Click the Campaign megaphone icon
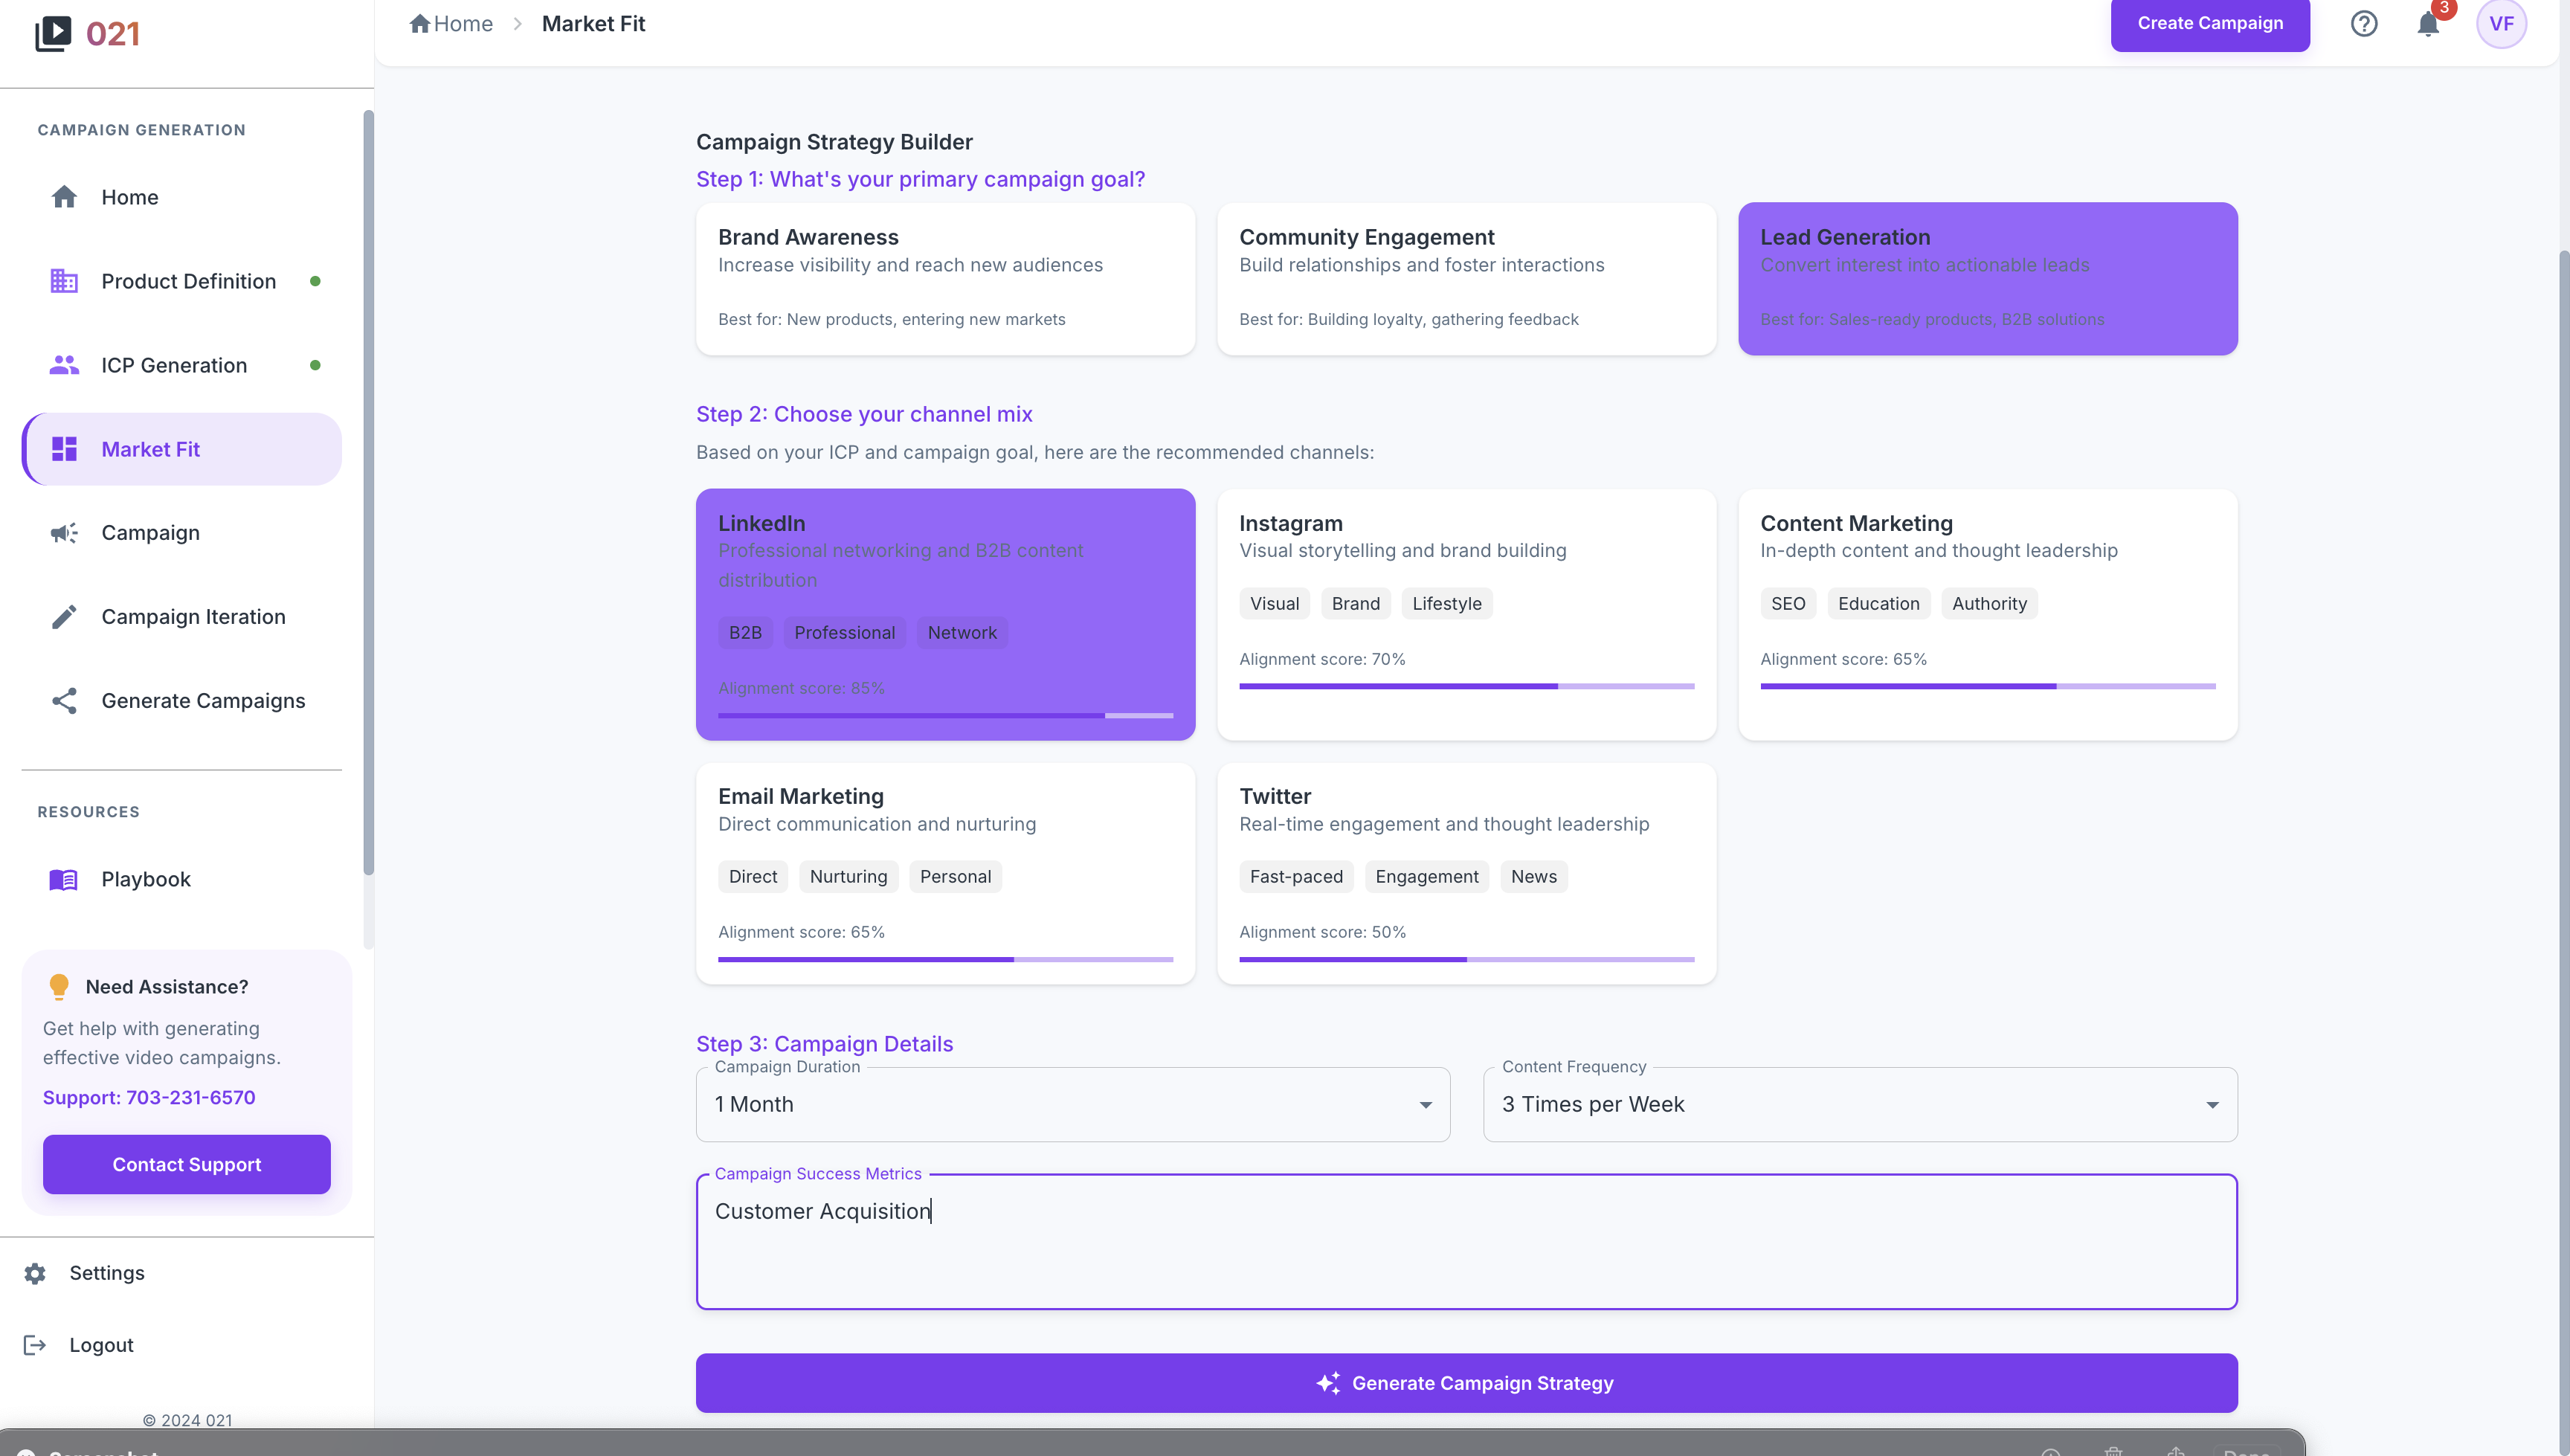The height and width of the screenshot is (1456, 2570). pyautogui.click(x=63, y=533)
